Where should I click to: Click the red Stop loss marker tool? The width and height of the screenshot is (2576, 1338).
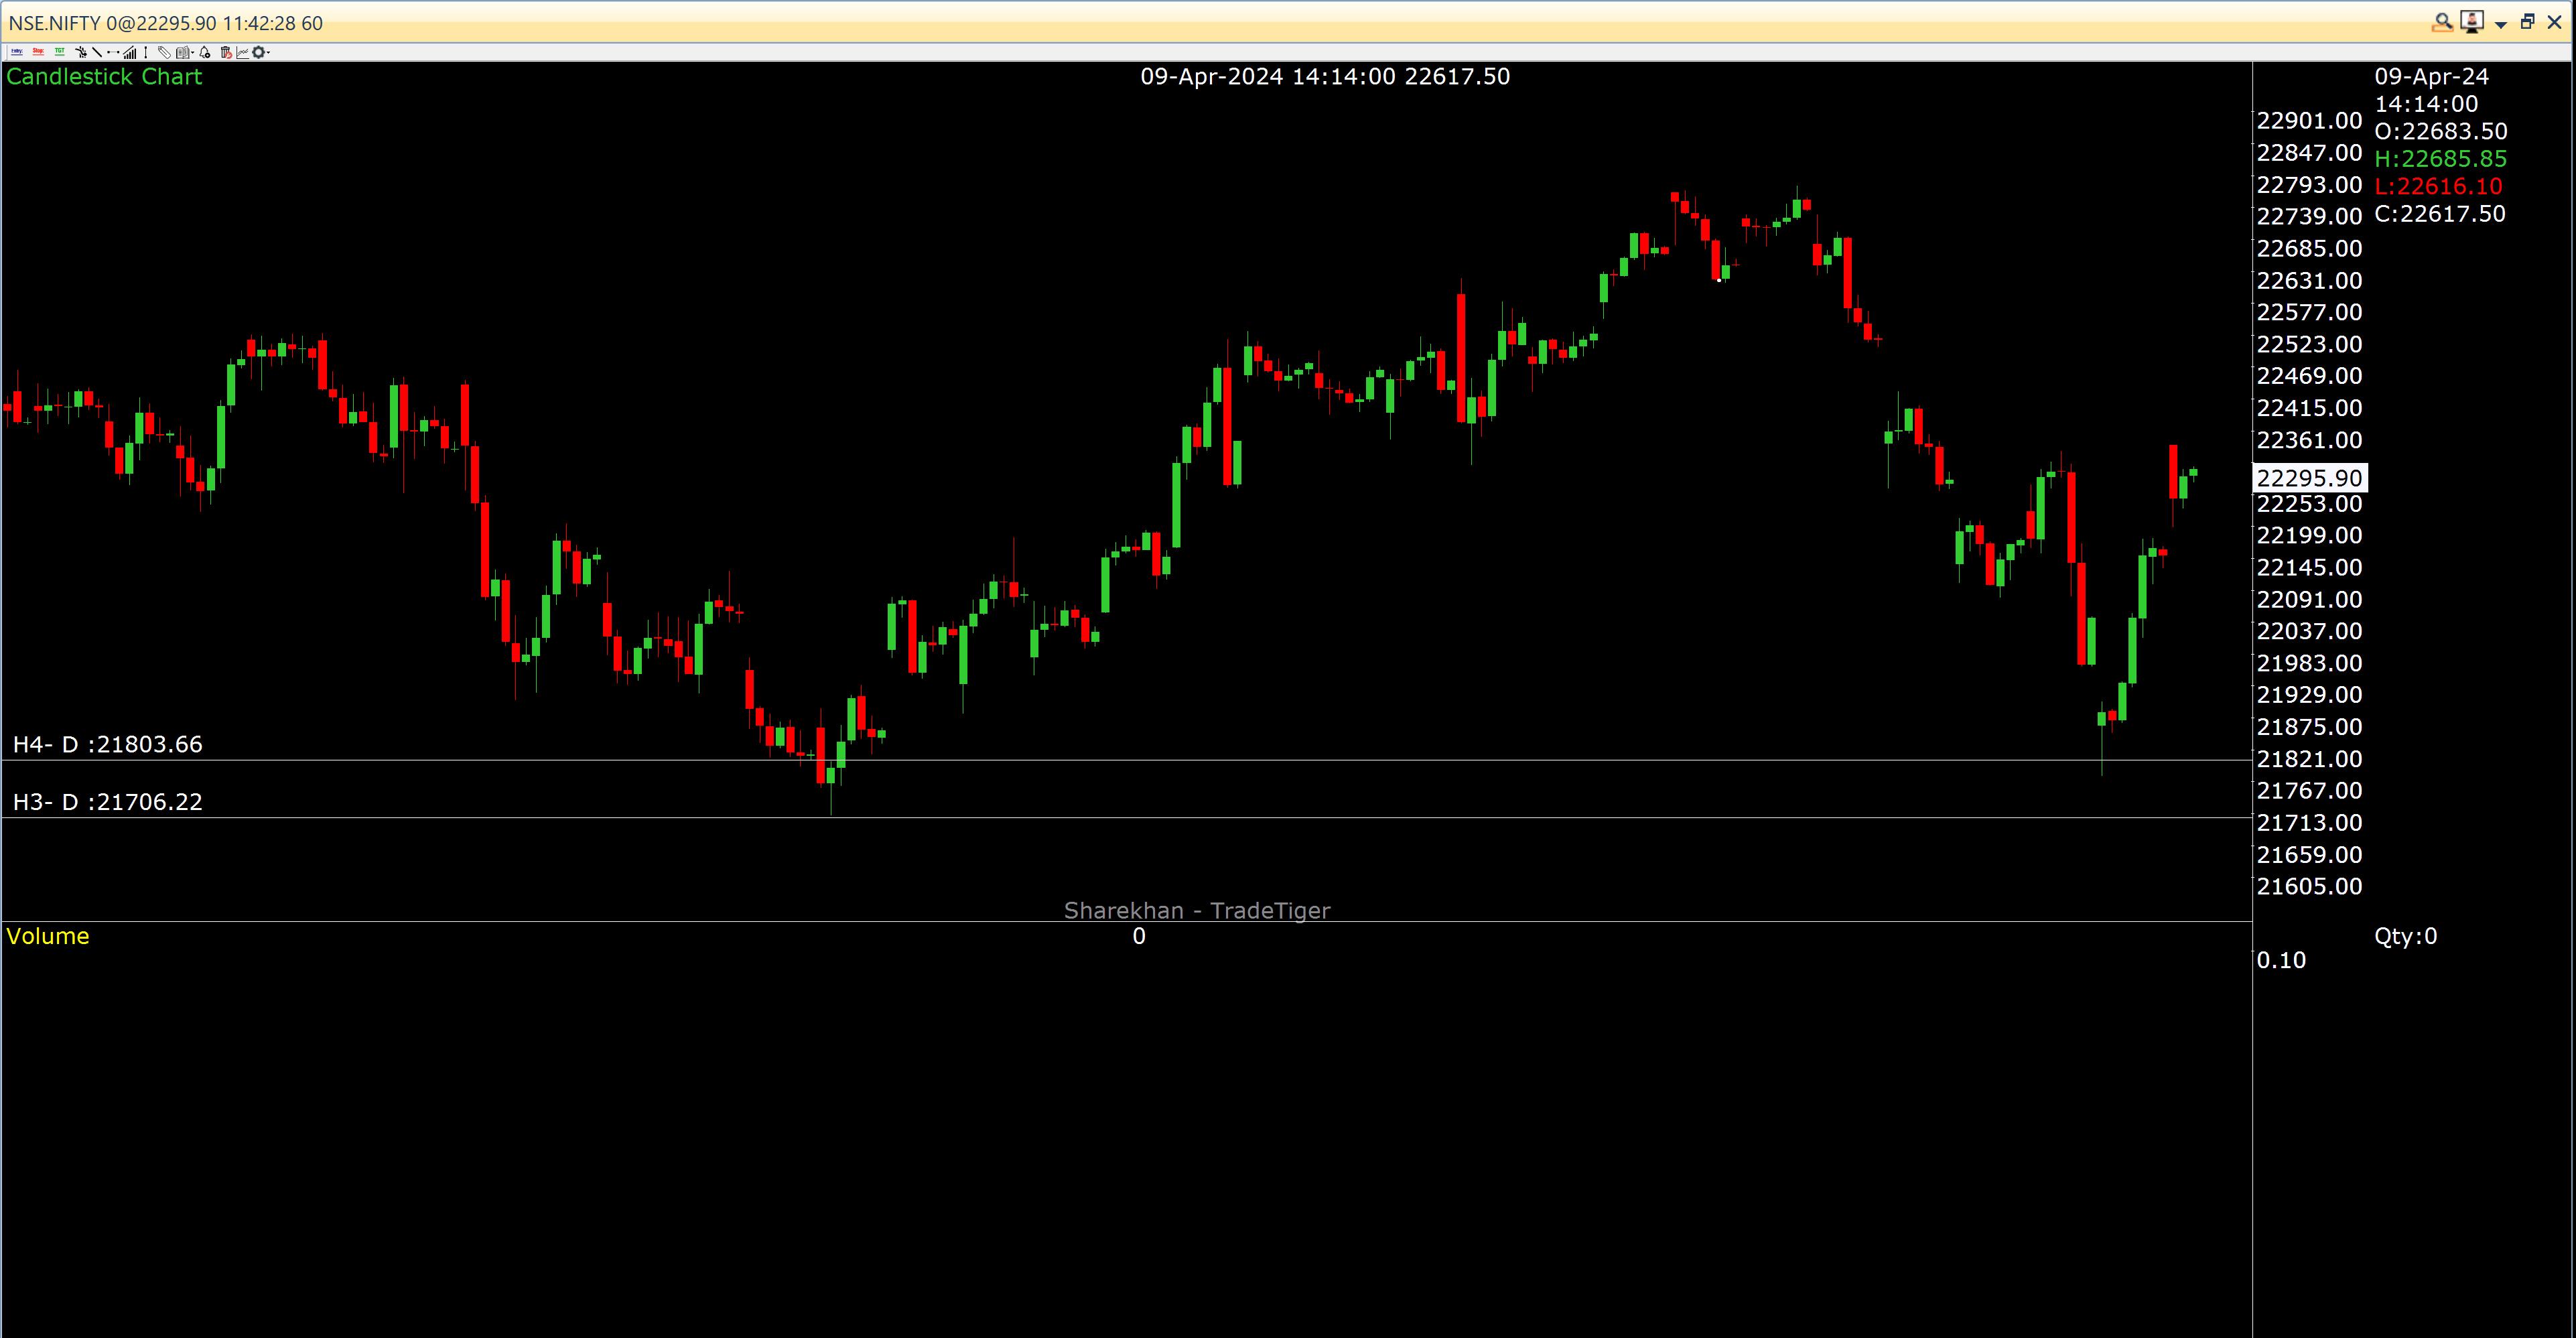(38, 52)
